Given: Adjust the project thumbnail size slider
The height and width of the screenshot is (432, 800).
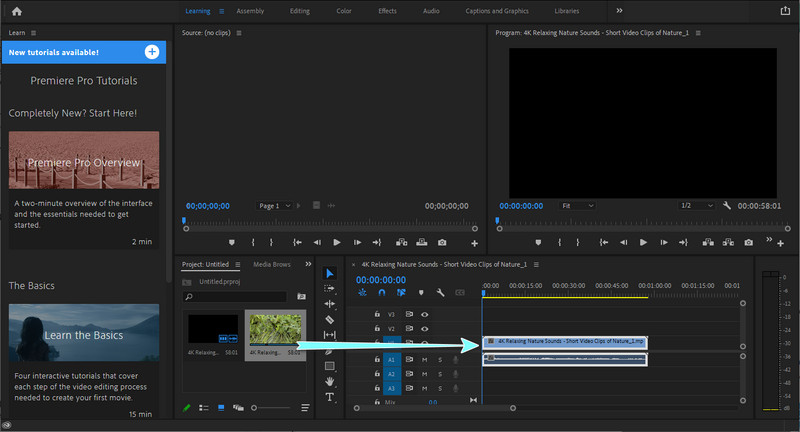Looking at the screenshot, I should tap(256, 408).
